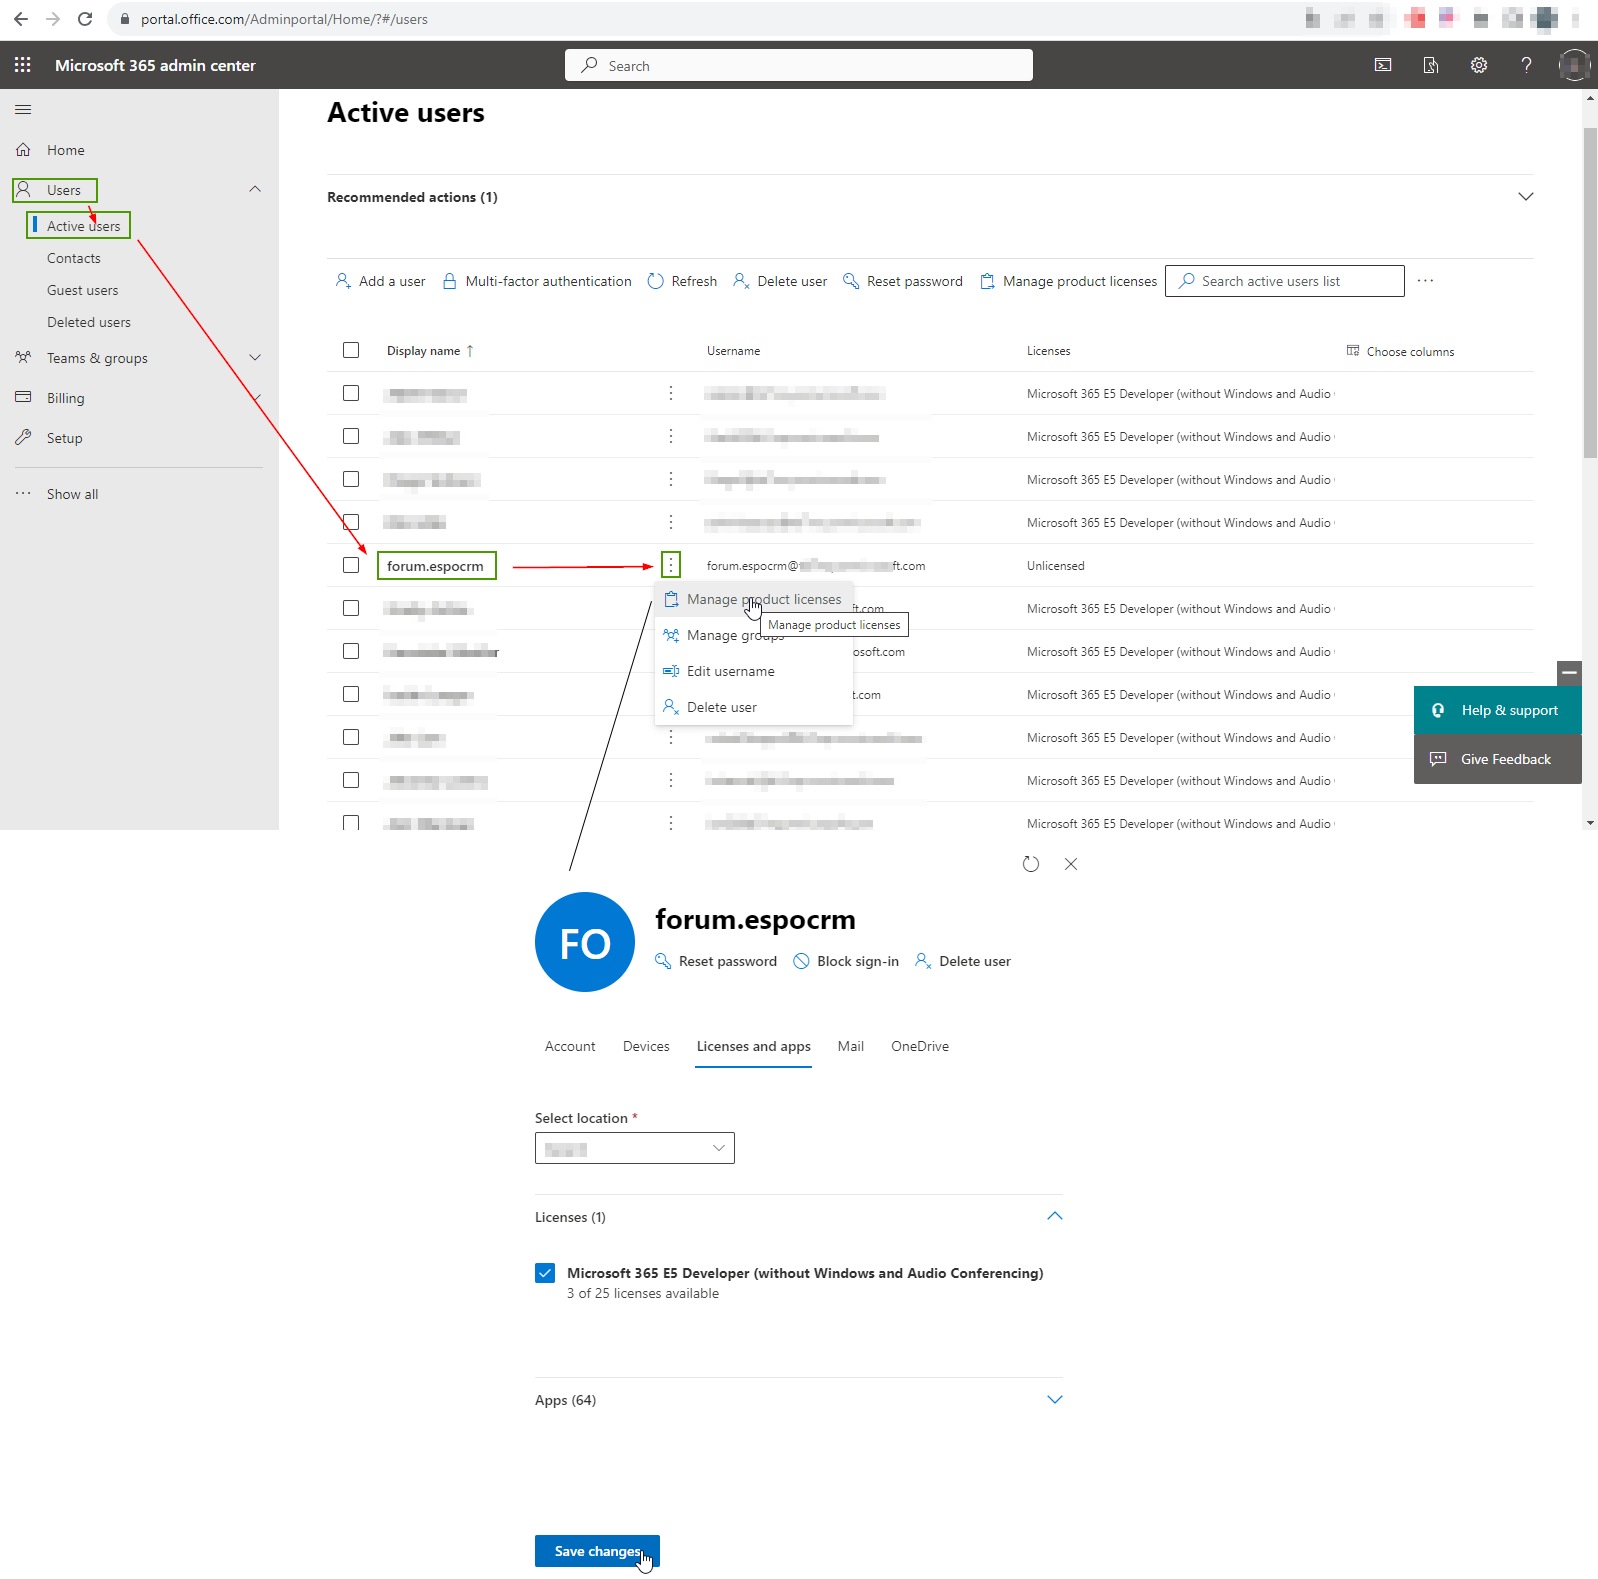Expand the Apps (64) section
Viewport: 1598px width, 1579px height.
pos(1054,1399)
